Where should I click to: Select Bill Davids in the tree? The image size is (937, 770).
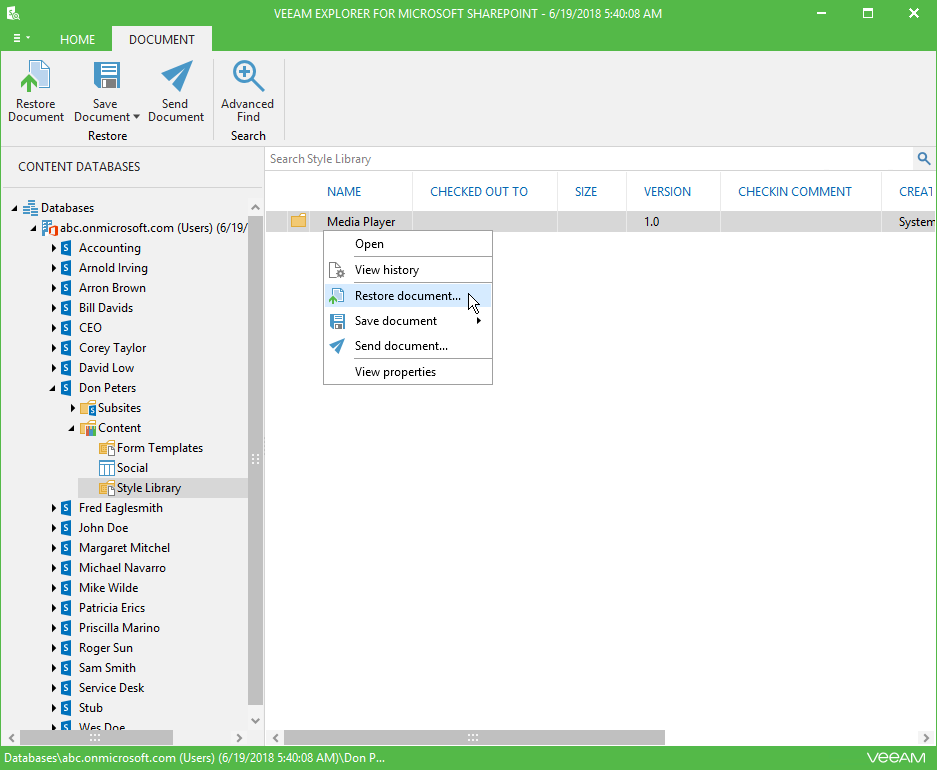(106, 308)
